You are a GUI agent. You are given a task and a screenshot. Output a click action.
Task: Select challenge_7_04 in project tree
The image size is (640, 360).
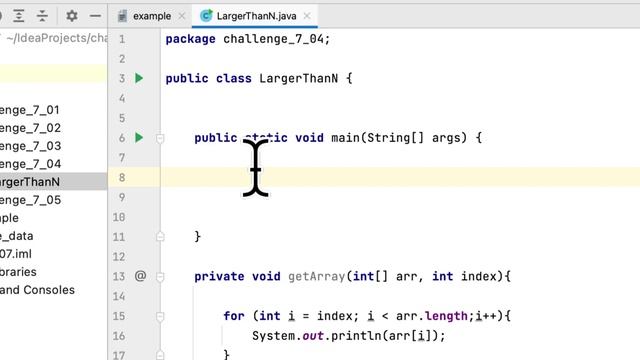[30, 164]
